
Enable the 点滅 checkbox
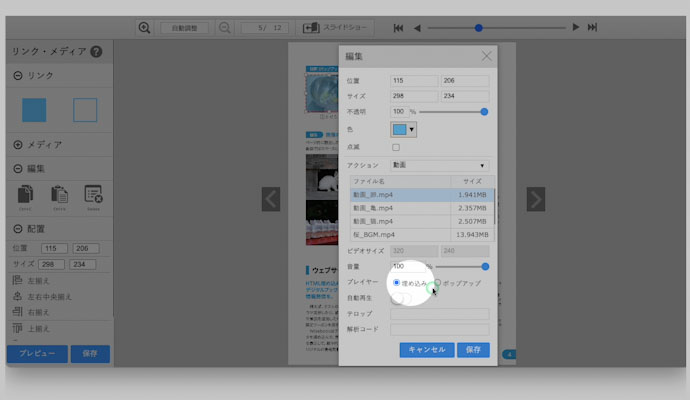click(x=395, y=147)
